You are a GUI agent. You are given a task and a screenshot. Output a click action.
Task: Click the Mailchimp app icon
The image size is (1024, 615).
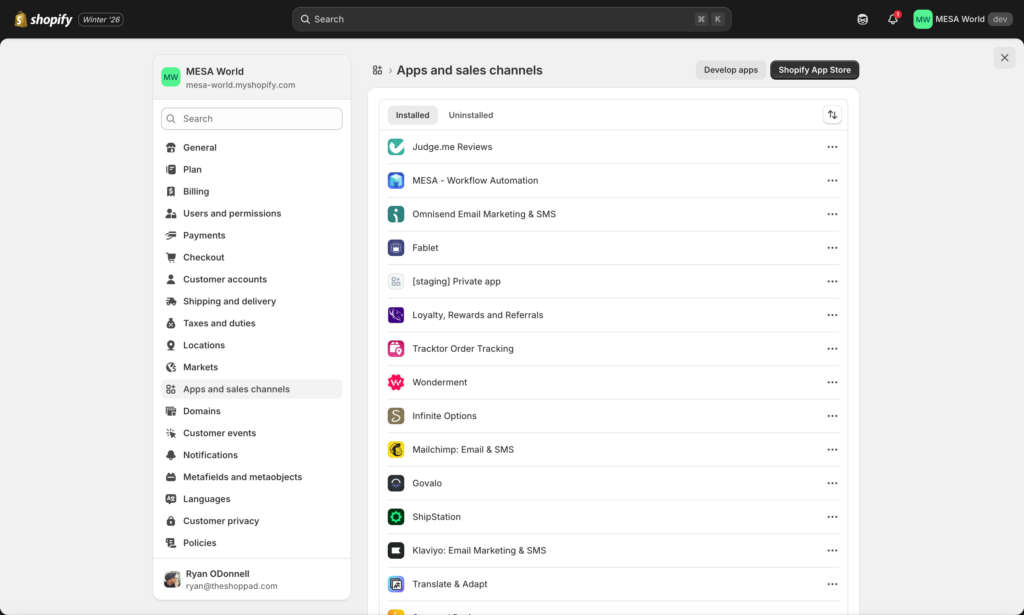click(396, 449)
